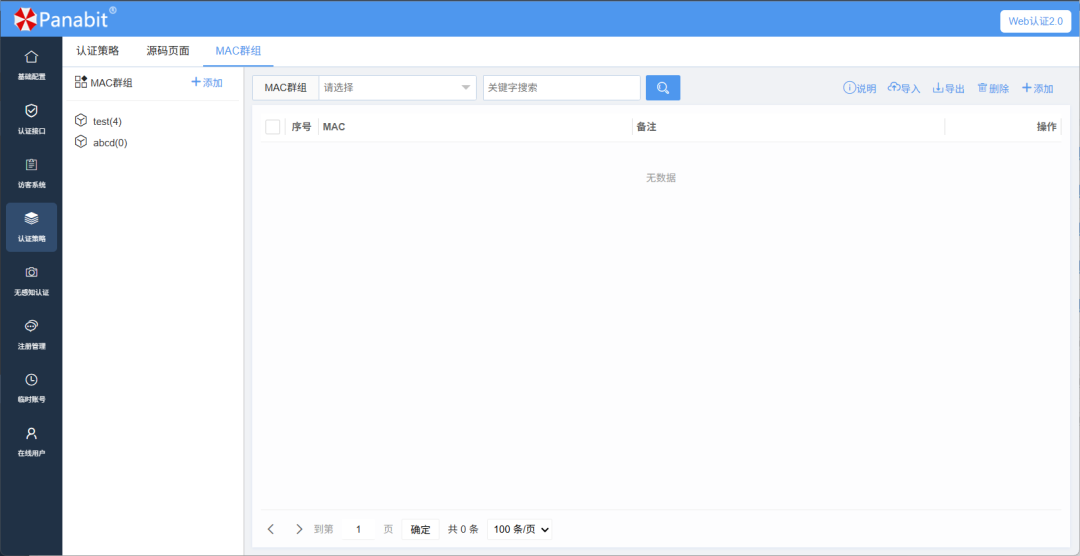Viewport: 1080px width, 556px height.
Task: Click the Panabit logo icon
Action: [x=25, y=19]
